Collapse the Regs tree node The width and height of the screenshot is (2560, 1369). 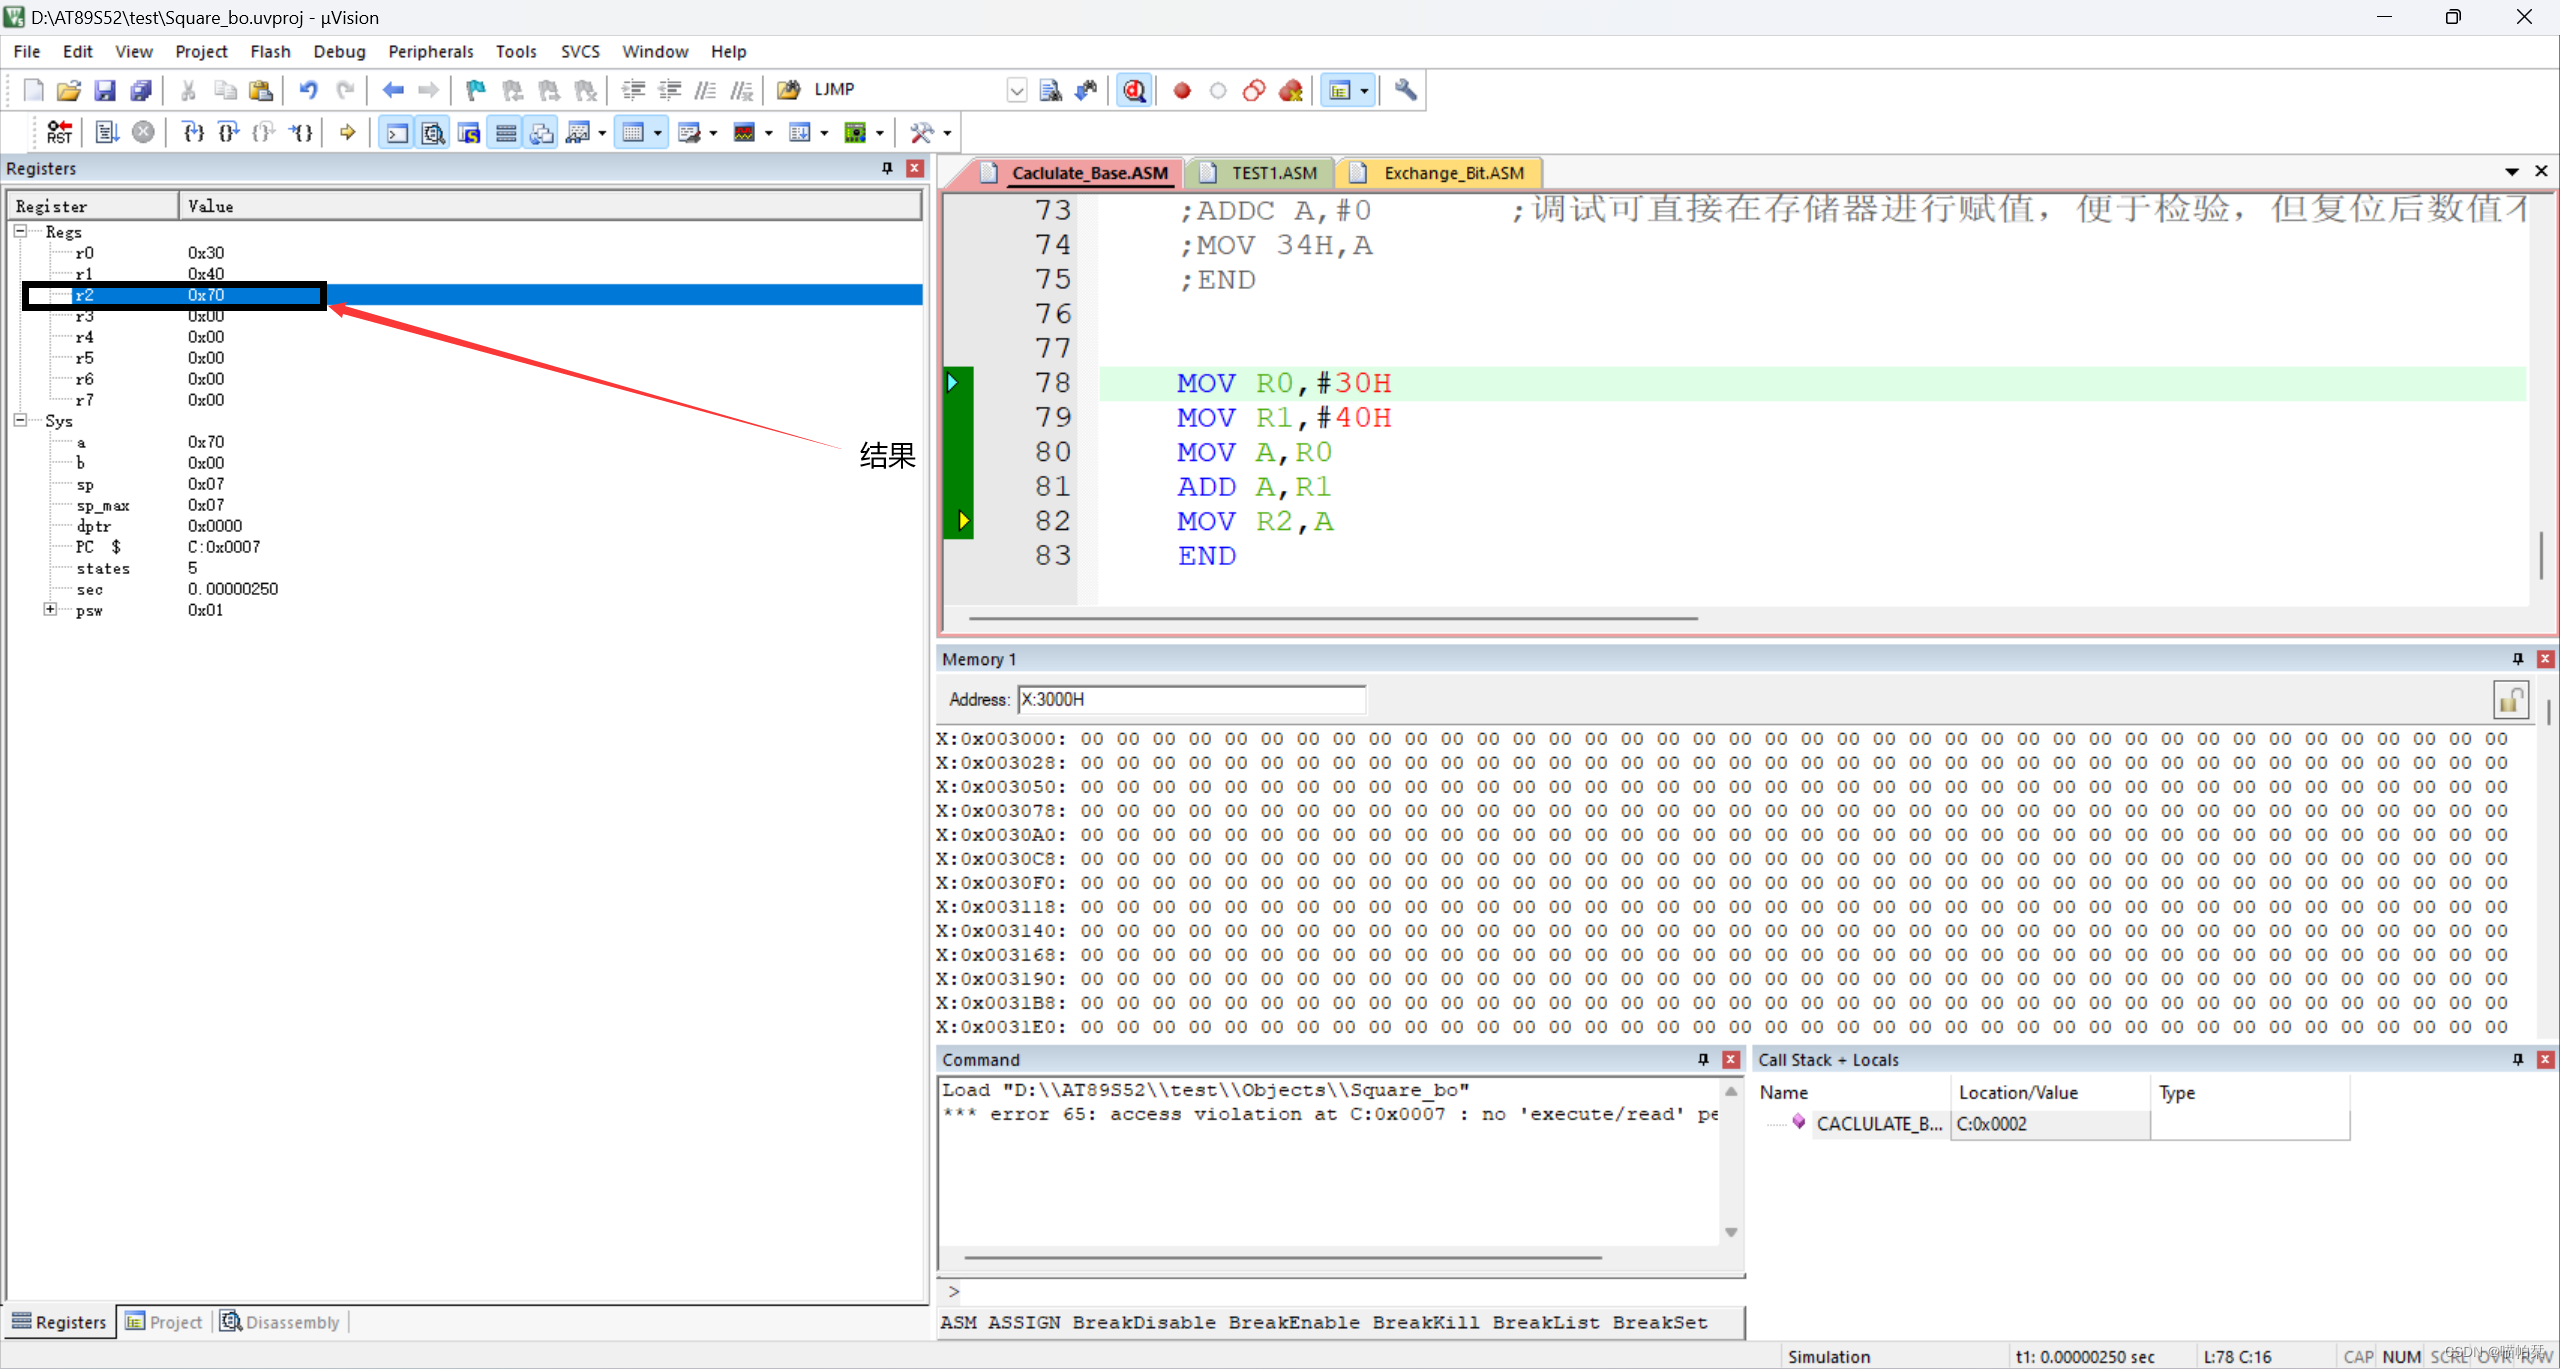point(20,231)
